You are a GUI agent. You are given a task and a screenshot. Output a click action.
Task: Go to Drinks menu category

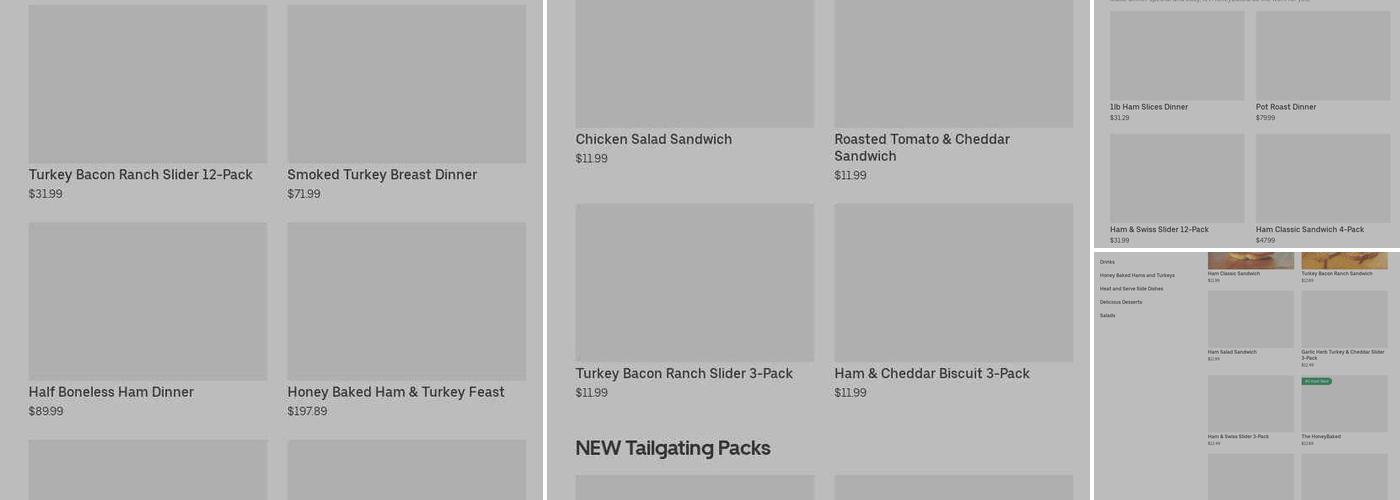point(1107,262)
